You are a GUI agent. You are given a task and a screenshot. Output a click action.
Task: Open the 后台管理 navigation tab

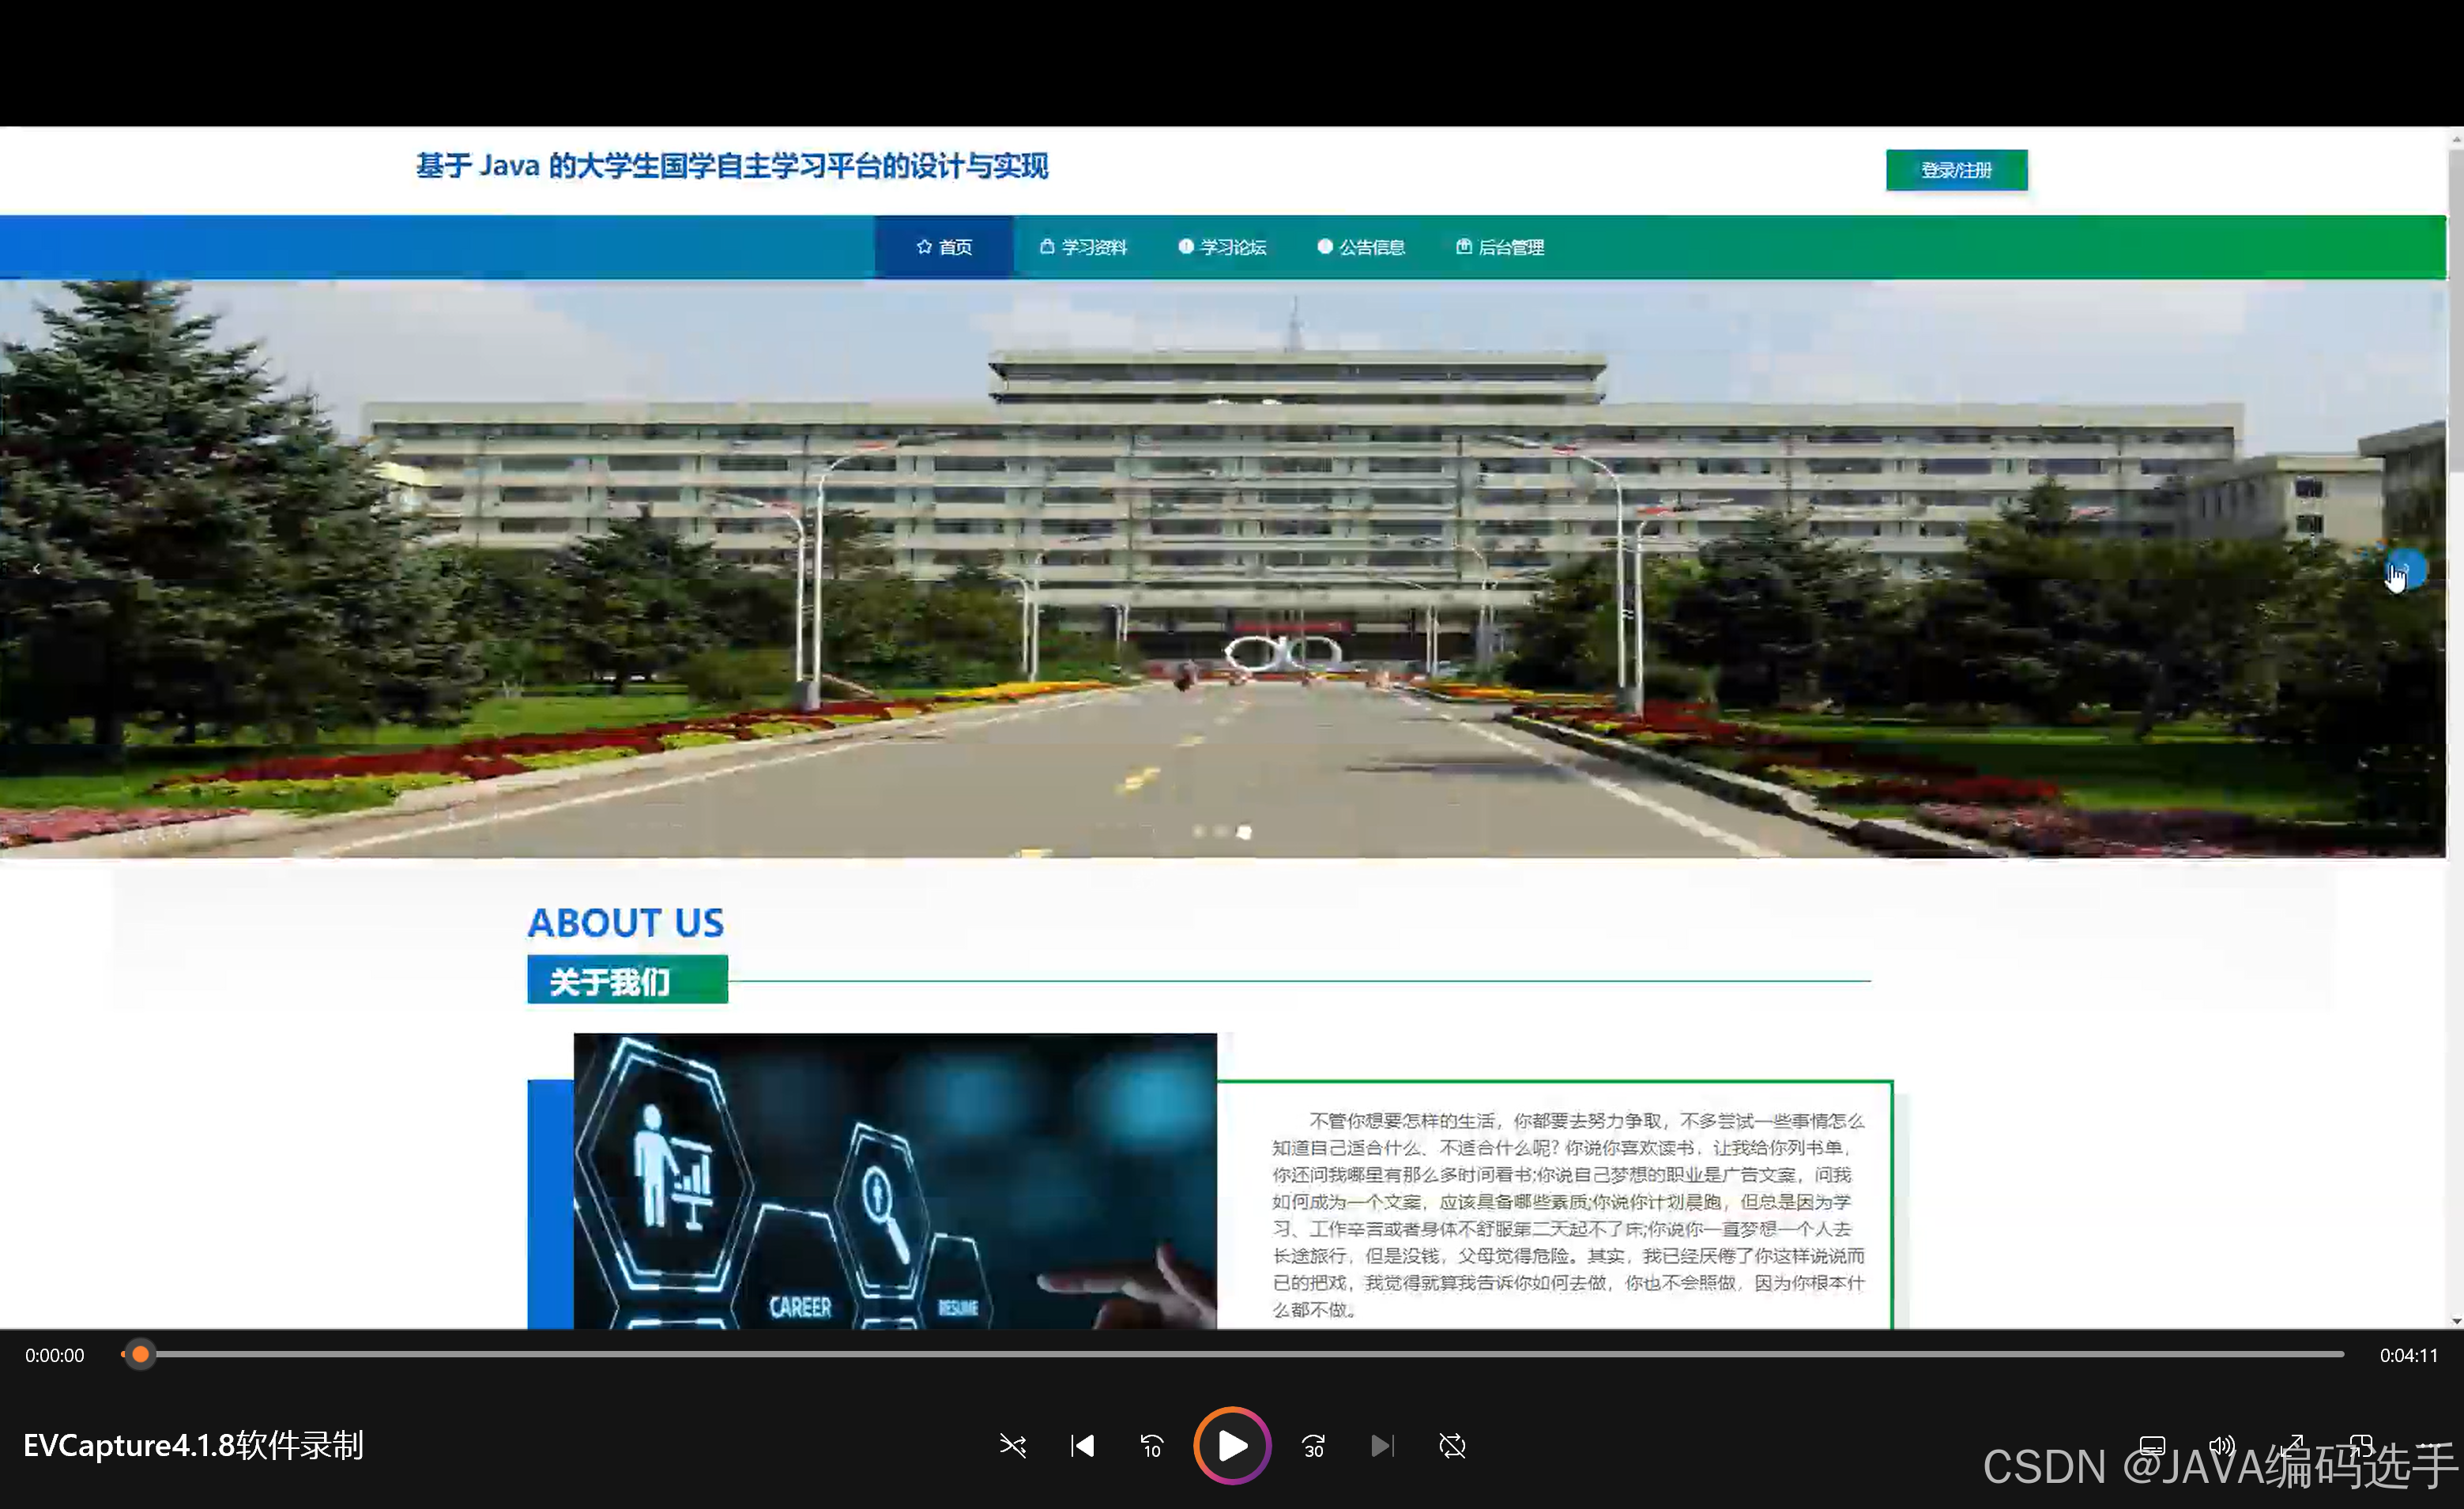click(1500, 247)
